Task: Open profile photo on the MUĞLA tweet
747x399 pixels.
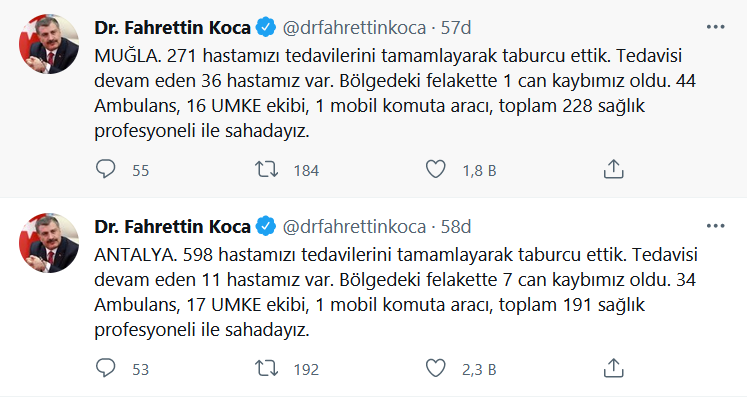Action: 49,44
